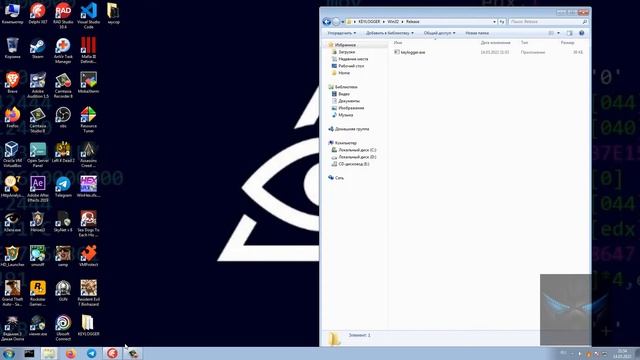Select the Grand Theft Auto desktop shortcut
This screenshot has height=360, width=640.
(x=12, y=293)
